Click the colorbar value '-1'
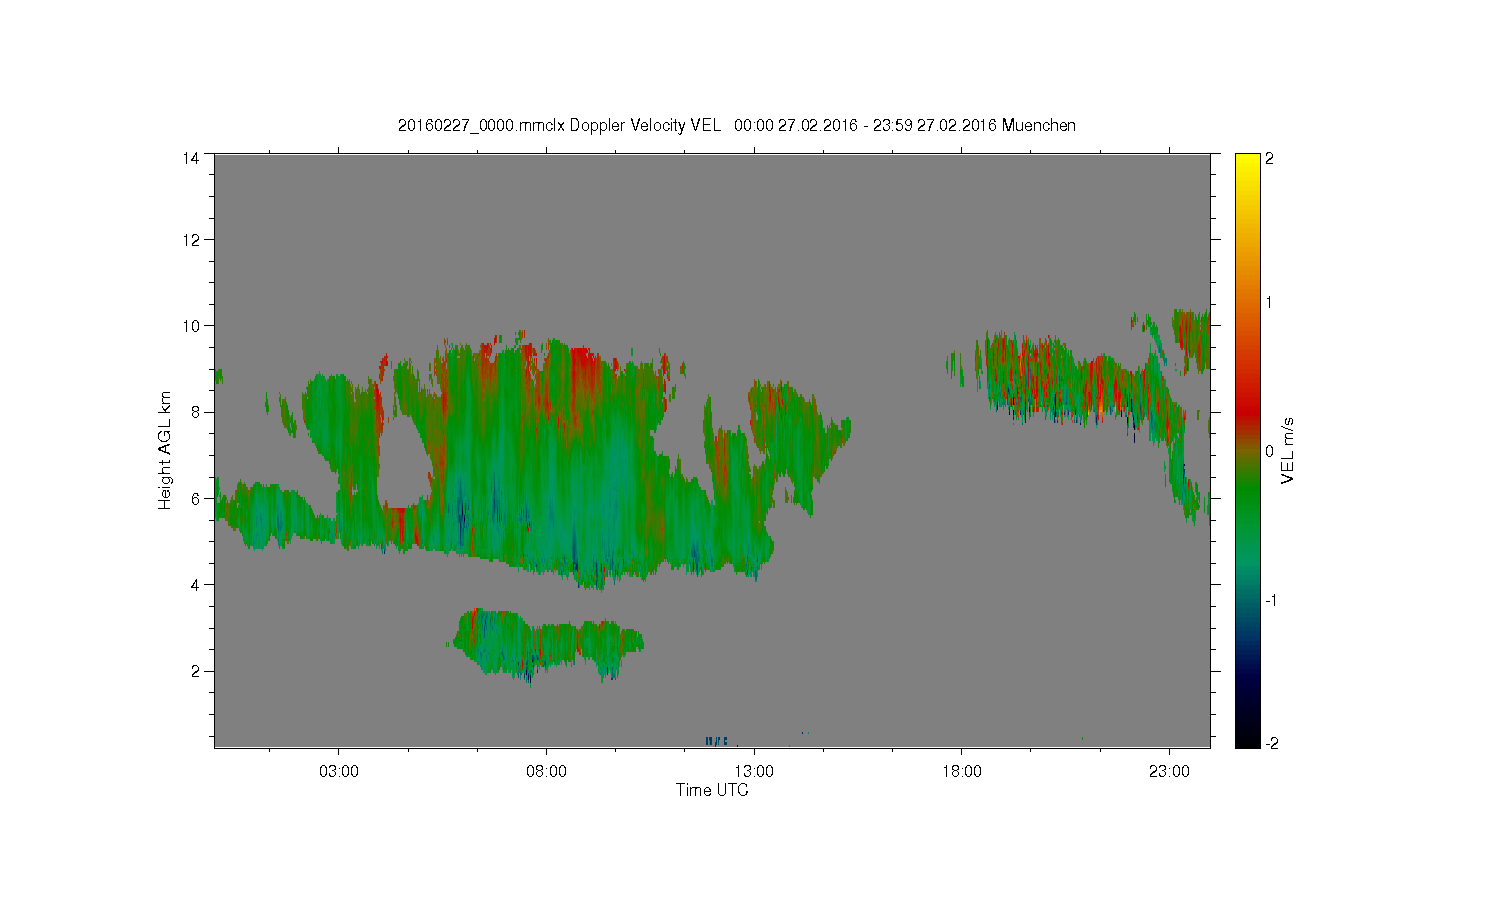1500x900 pixels. tap(1272, 600)
